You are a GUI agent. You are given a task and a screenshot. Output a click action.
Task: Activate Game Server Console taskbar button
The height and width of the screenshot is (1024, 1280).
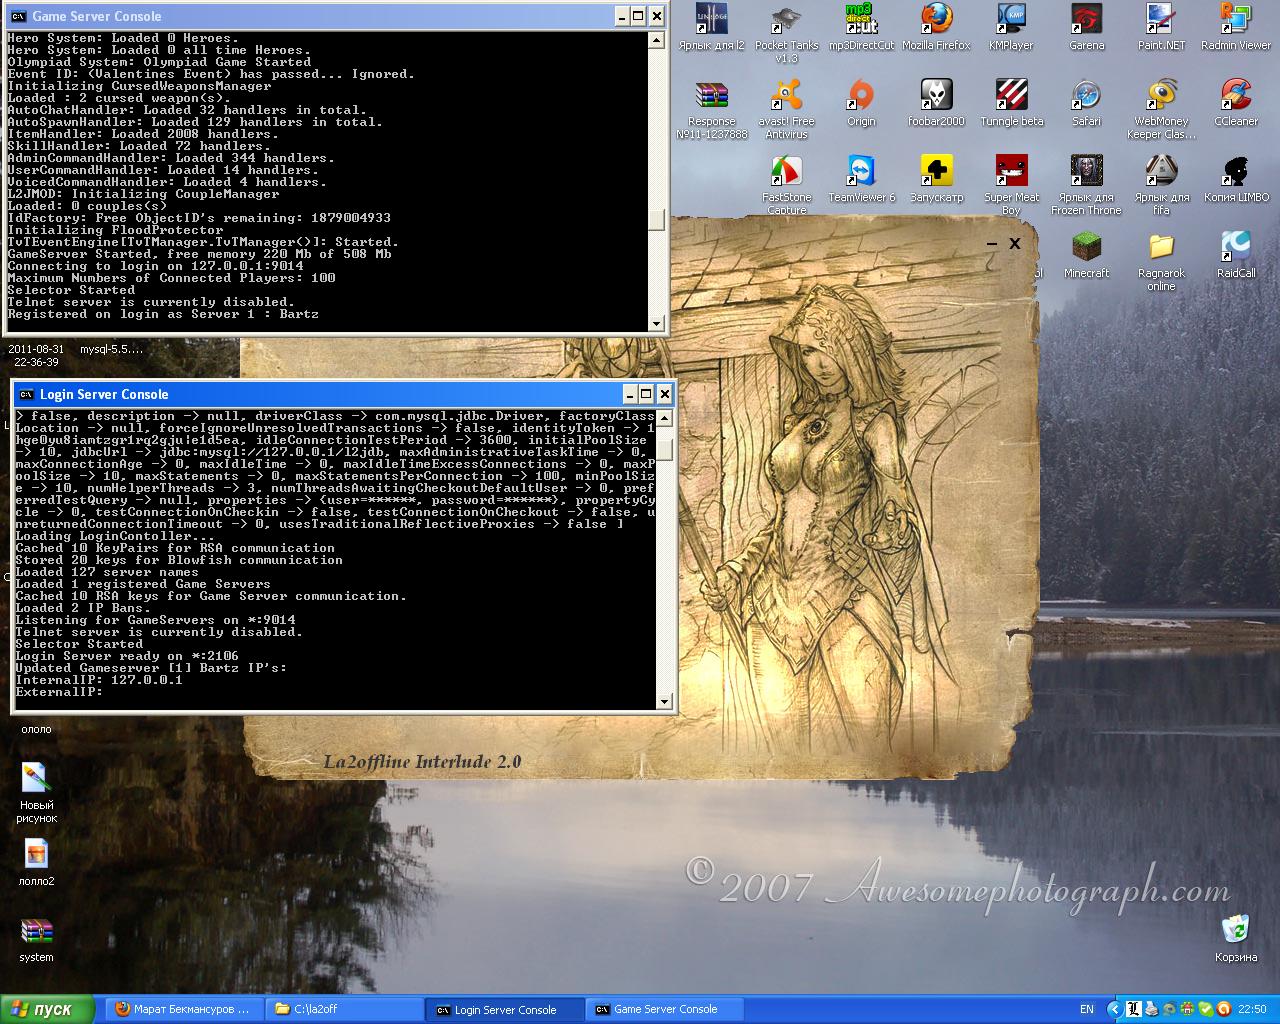(x=665, y=1009)
